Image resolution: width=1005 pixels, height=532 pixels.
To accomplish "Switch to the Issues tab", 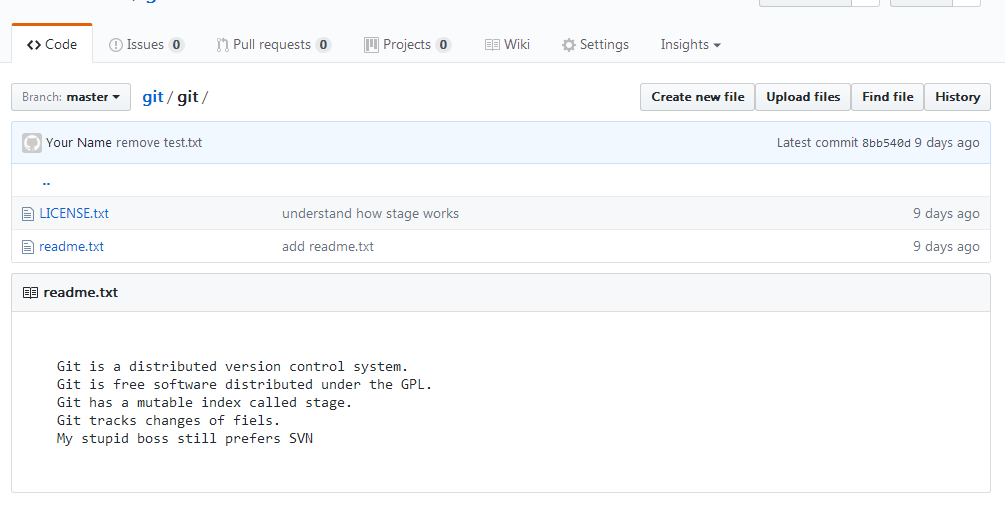I will 146,44.
